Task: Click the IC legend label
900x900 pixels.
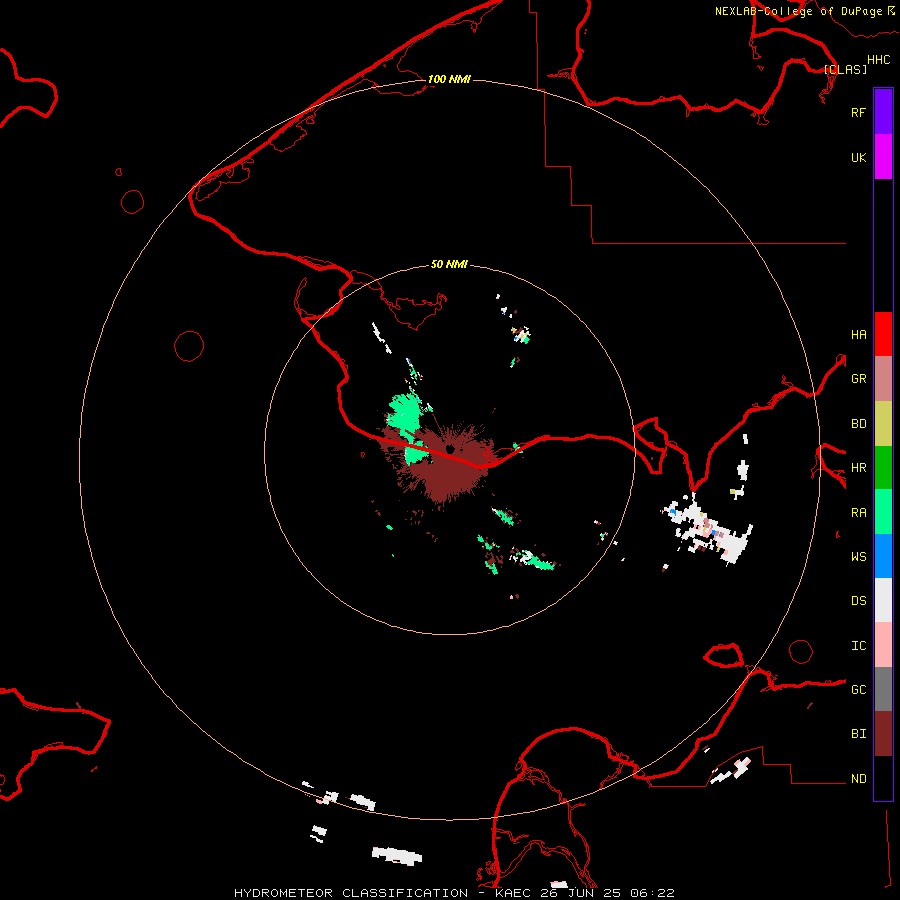Action: 859,645
